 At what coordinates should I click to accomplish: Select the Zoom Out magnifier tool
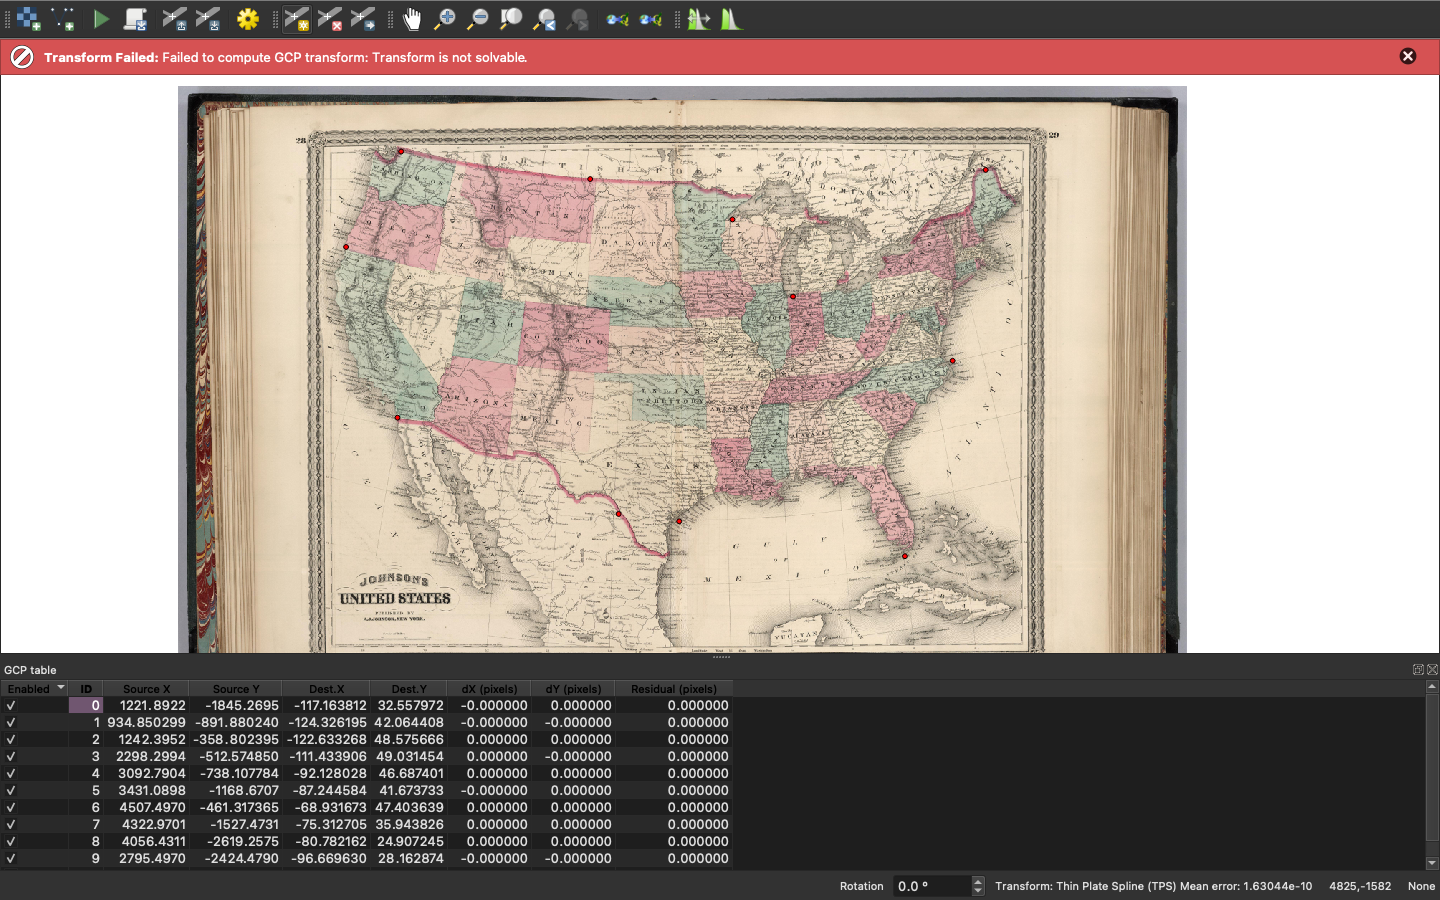[x=478, y=19]
